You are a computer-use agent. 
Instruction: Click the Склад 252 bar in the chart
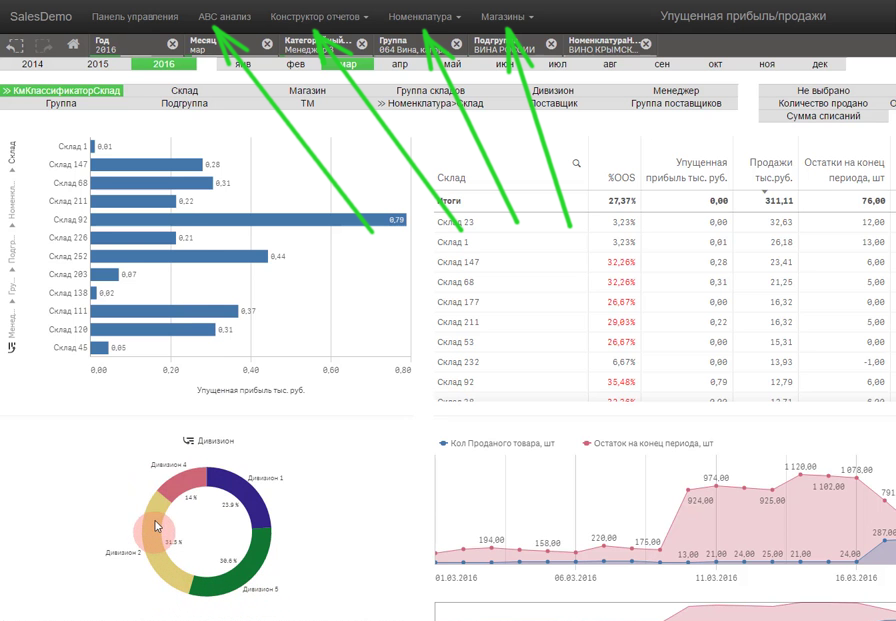point(179,256)
